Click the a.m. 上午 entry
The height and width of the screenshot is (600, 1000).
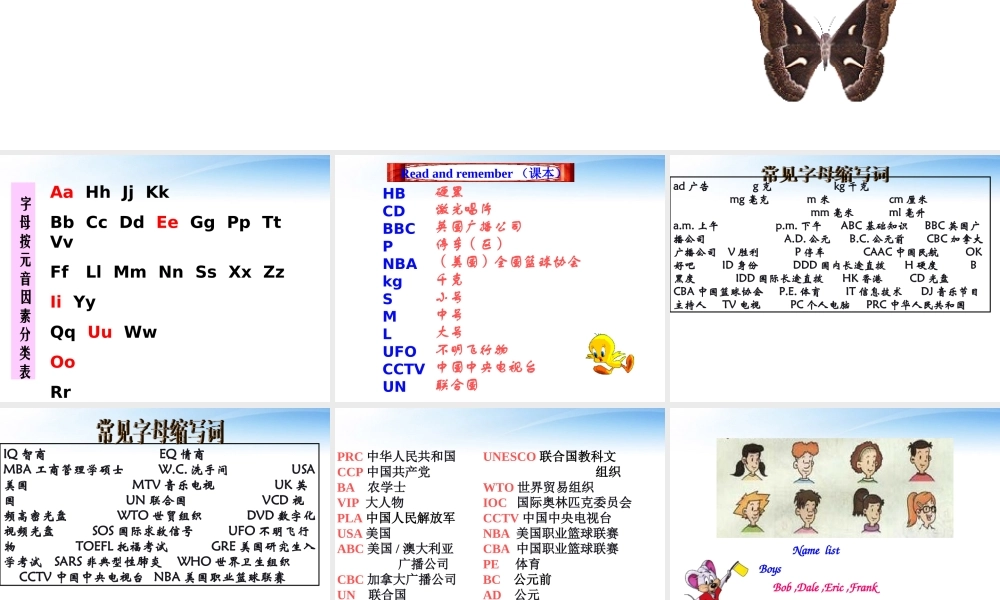695,226
